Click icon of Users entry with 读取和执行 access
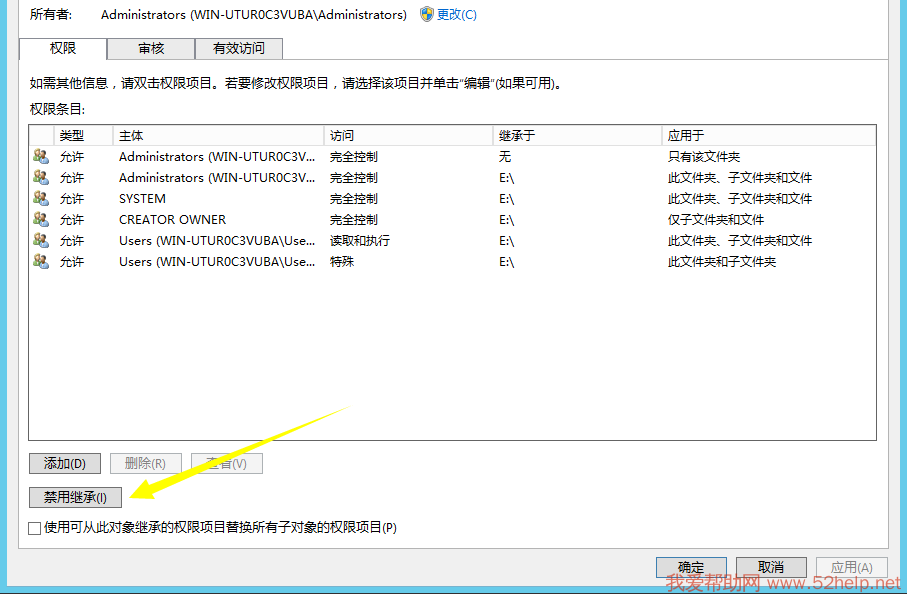Image resolution: width=907 pixels, height=594 pixels. pyautogui.click(x=40, y=240)
